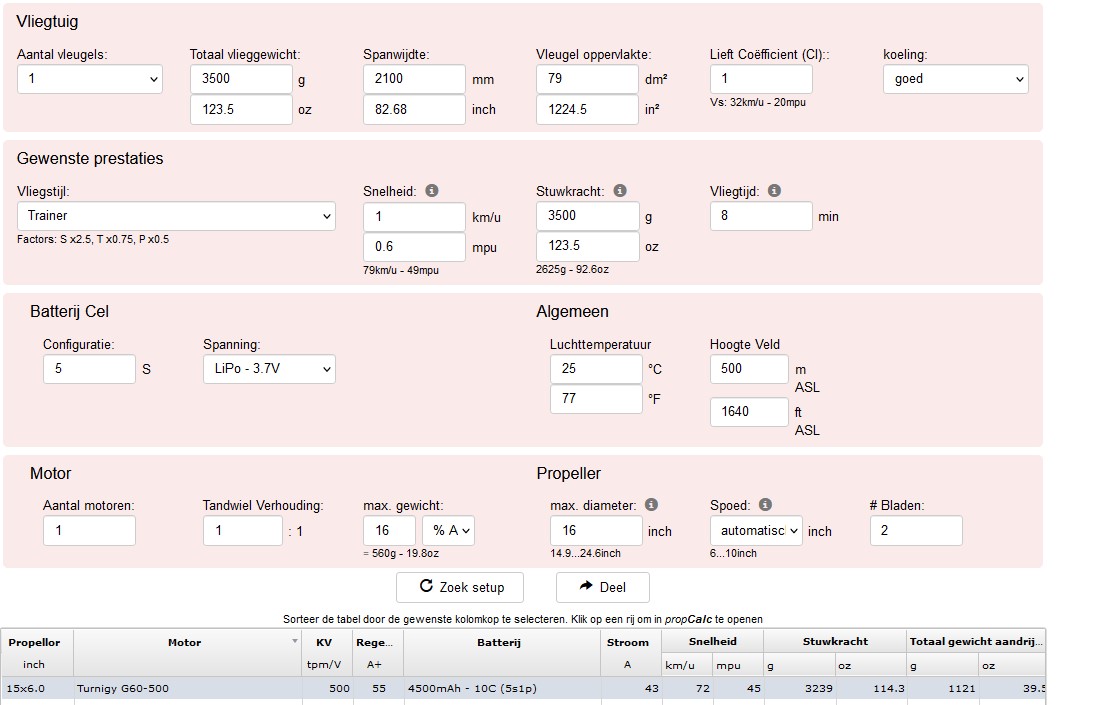Open Spoed automatisch dropdown
The width and height of the screenshot is (1094, 705).
(x=756, y=530)
